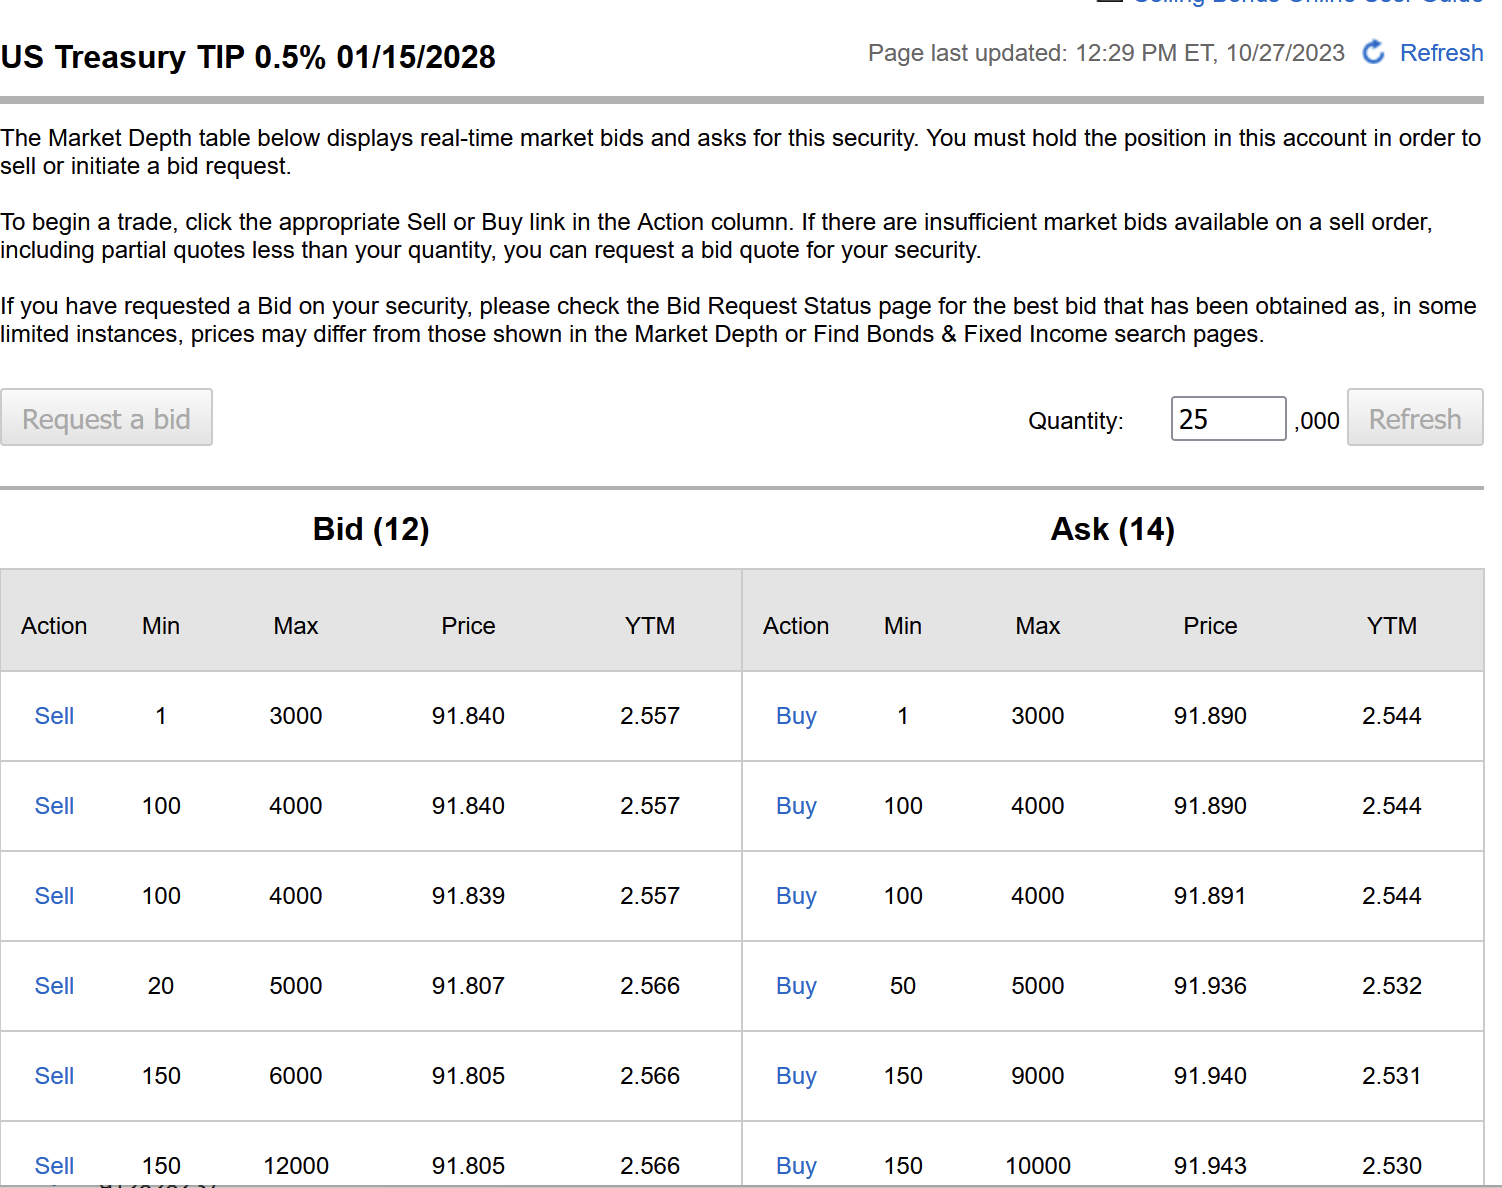The height and width of the screenshot is (1188, 1502).
Task: Sell on the second 91.840 bid row
Action: click(x=54, y=806)
